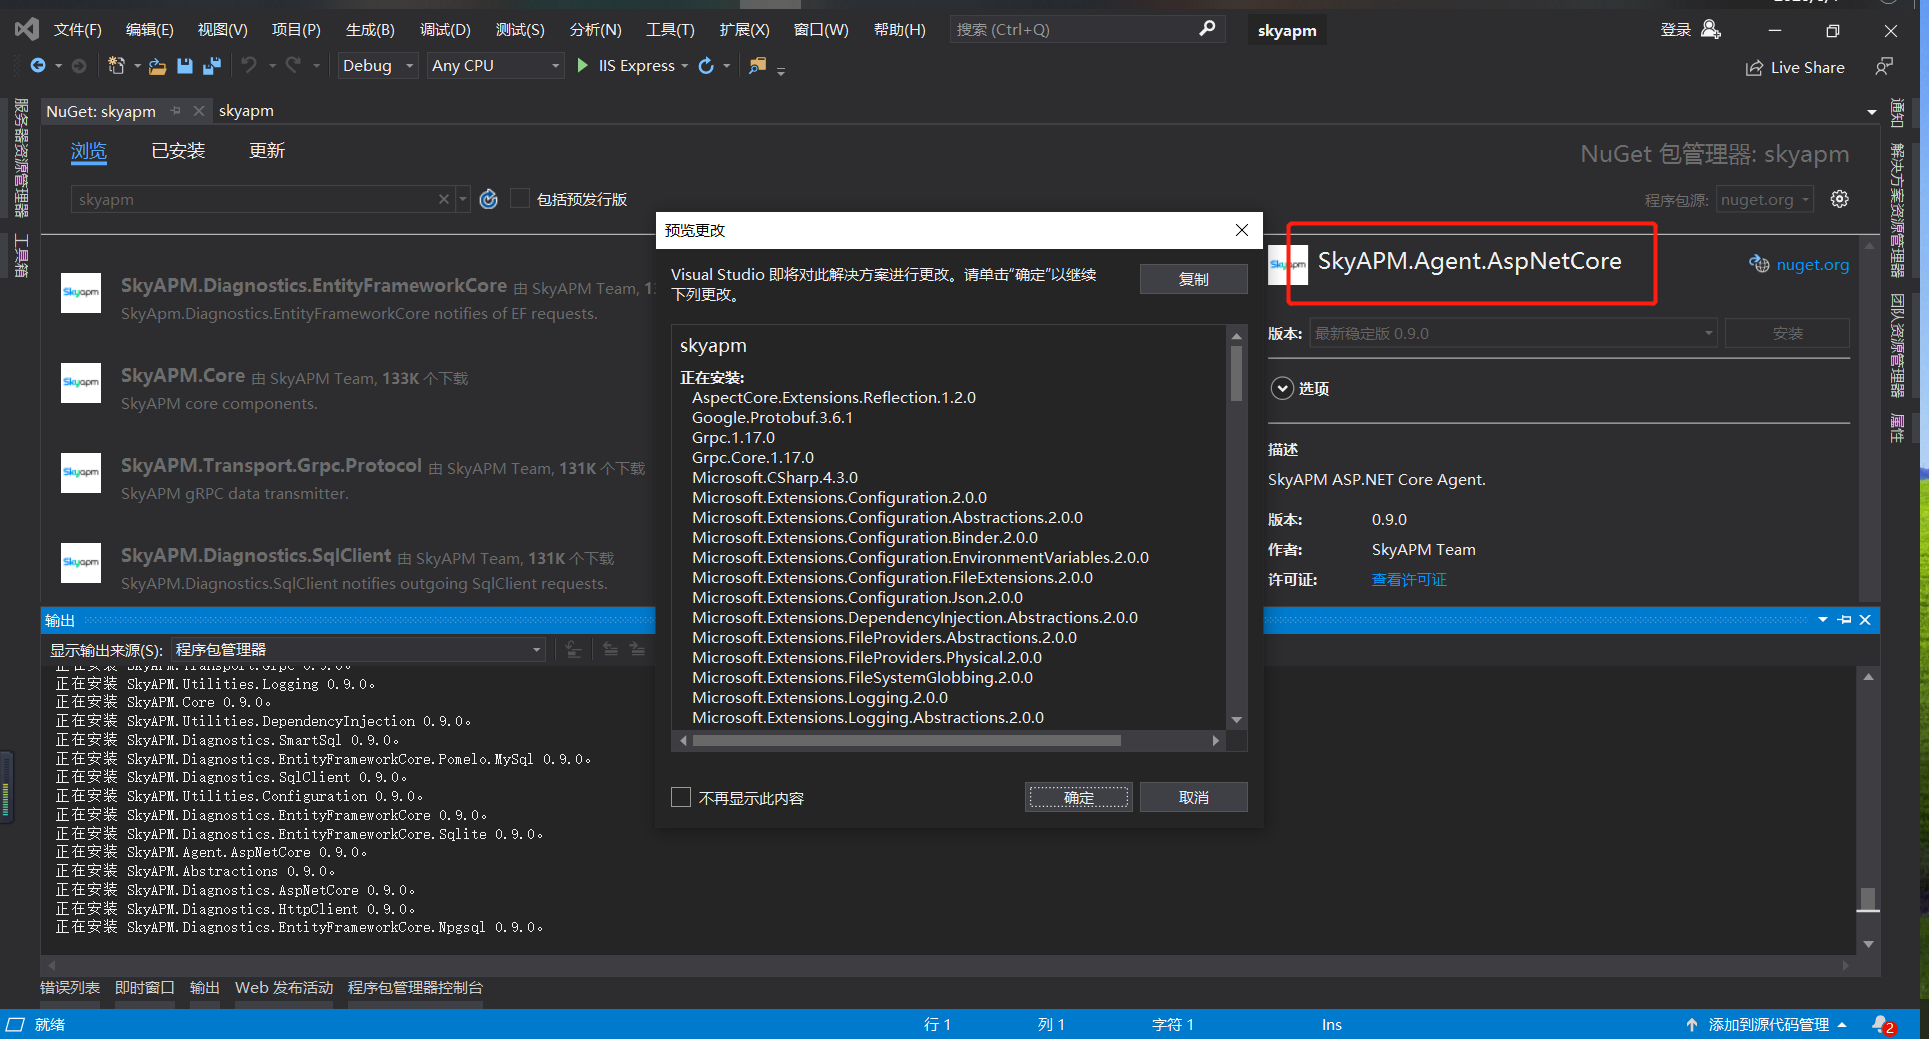The image size is (1929, 1039).
Task: Open the package source nuget.org dropdown
Action: 1765,199
